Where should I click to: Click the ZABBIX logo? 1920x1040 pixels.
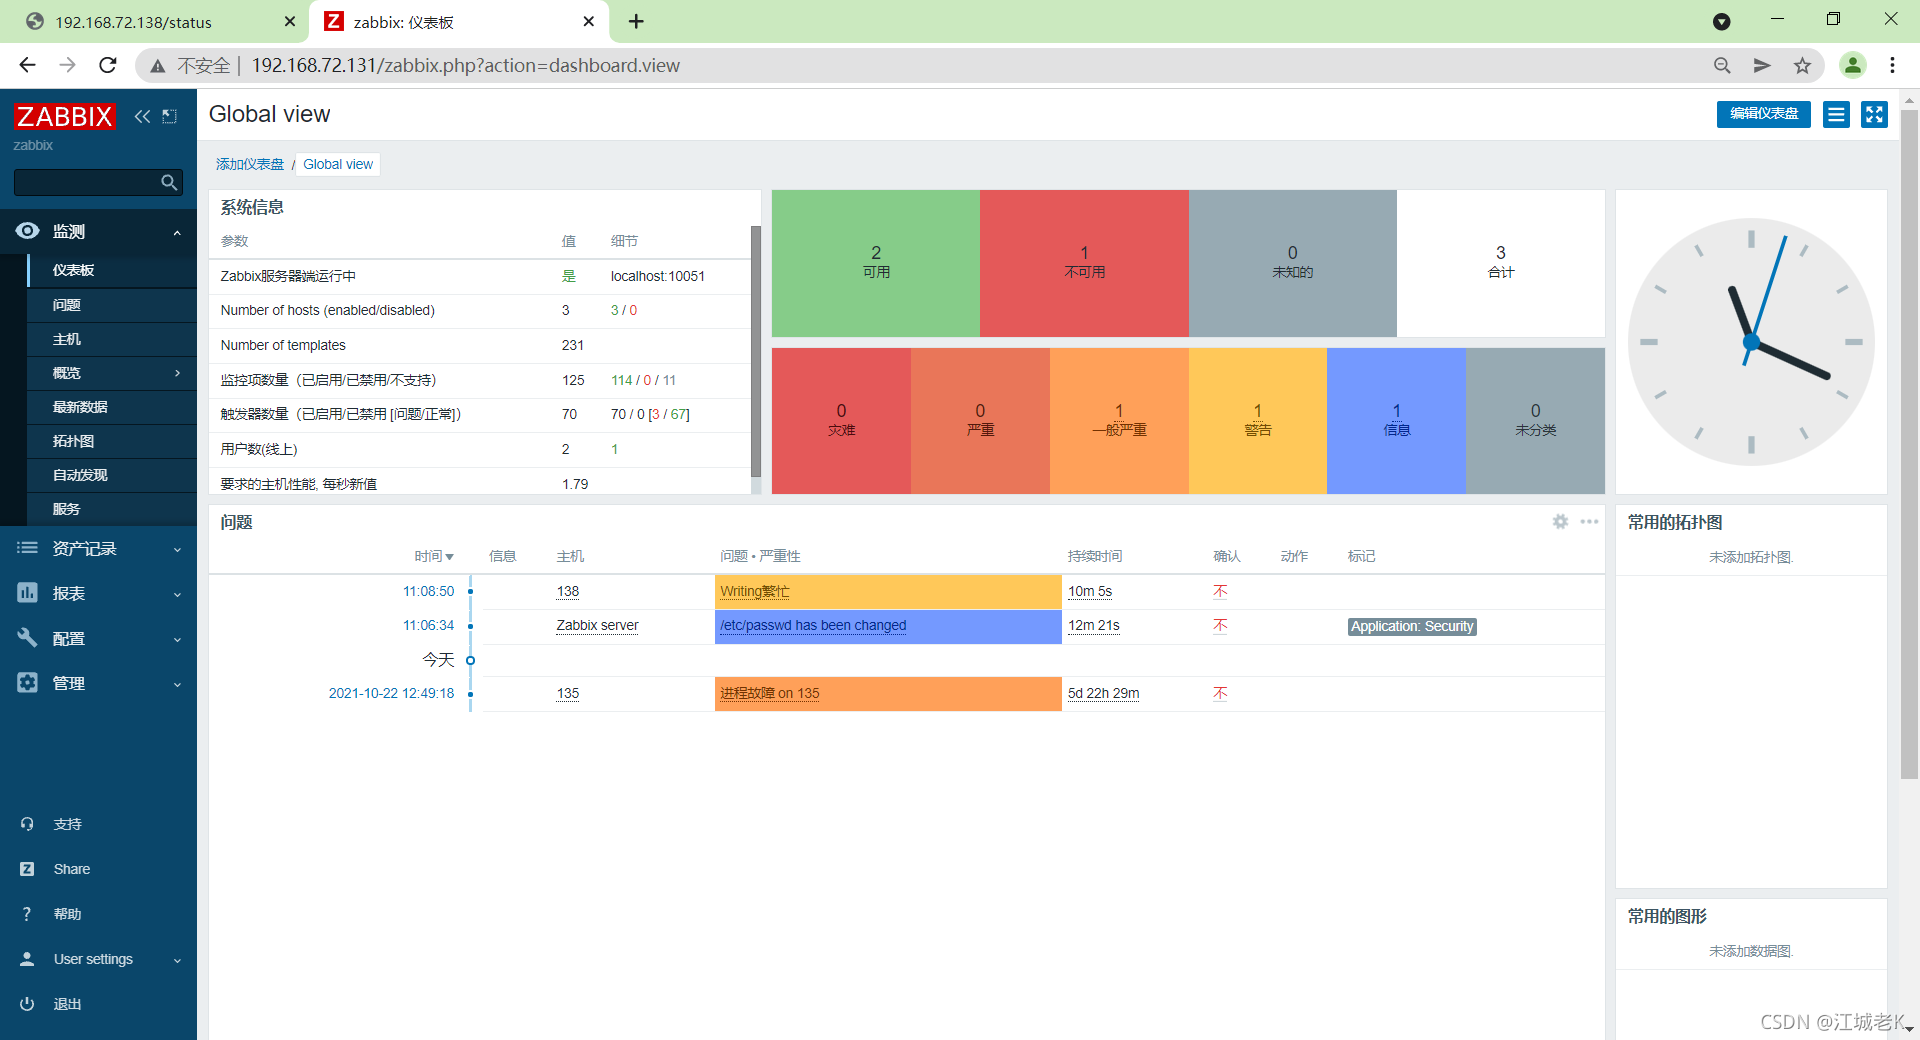[x=64, y=116]
